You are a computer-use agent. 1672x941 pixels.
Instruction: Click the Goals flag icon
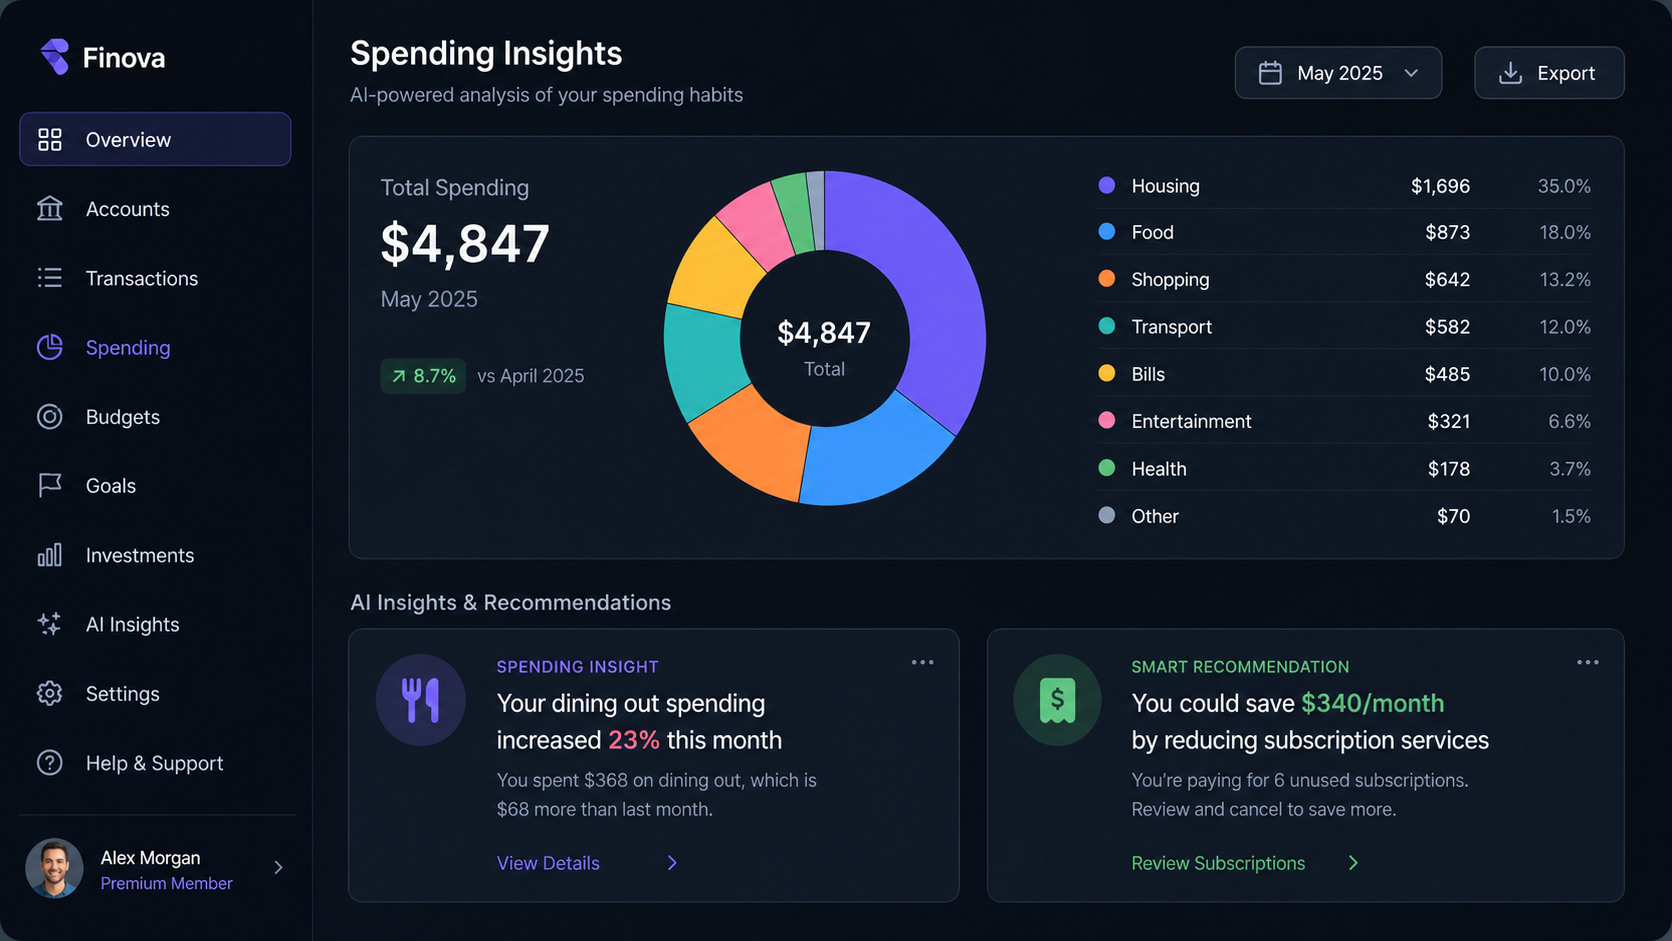(x=49, y=485)
